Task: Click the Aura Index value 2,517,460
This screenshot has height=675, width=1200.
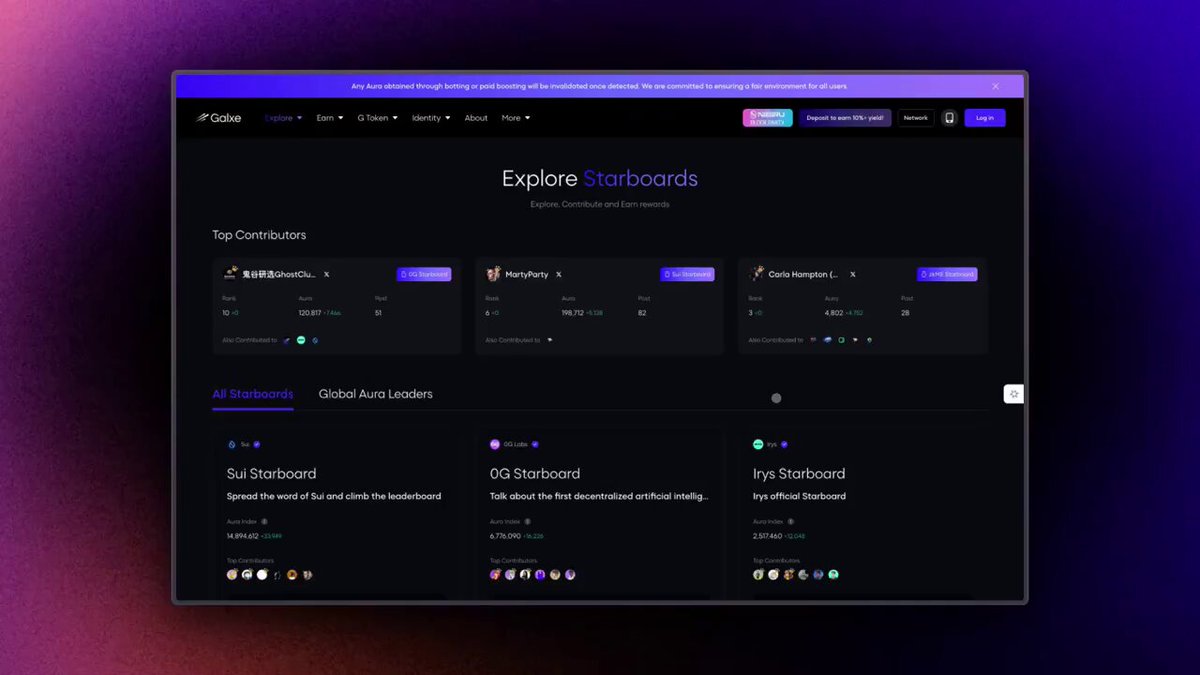Action: click(768, 536)
